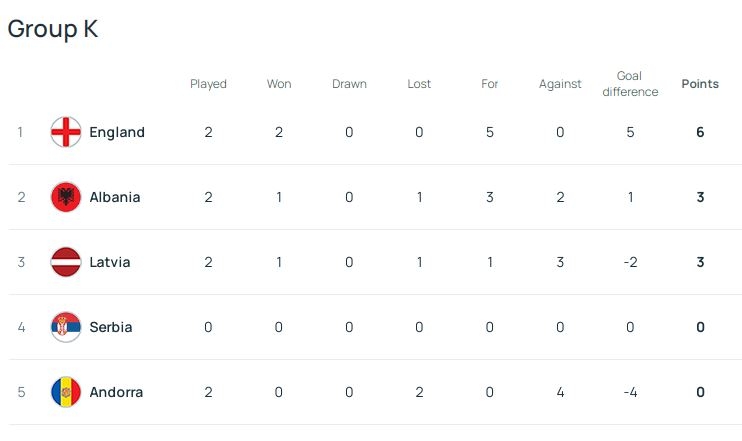Screen dimensions: 742x441
Task: Click the Albania flag icon
Action: point(66,197)
